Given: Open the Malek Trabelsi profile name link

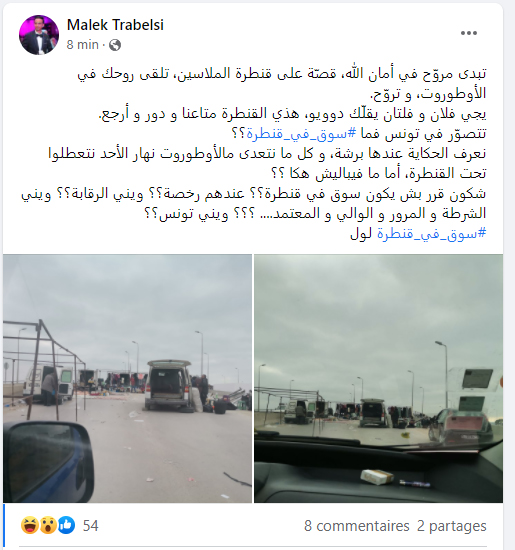Looking at the screenshot, I should (115, 25).
